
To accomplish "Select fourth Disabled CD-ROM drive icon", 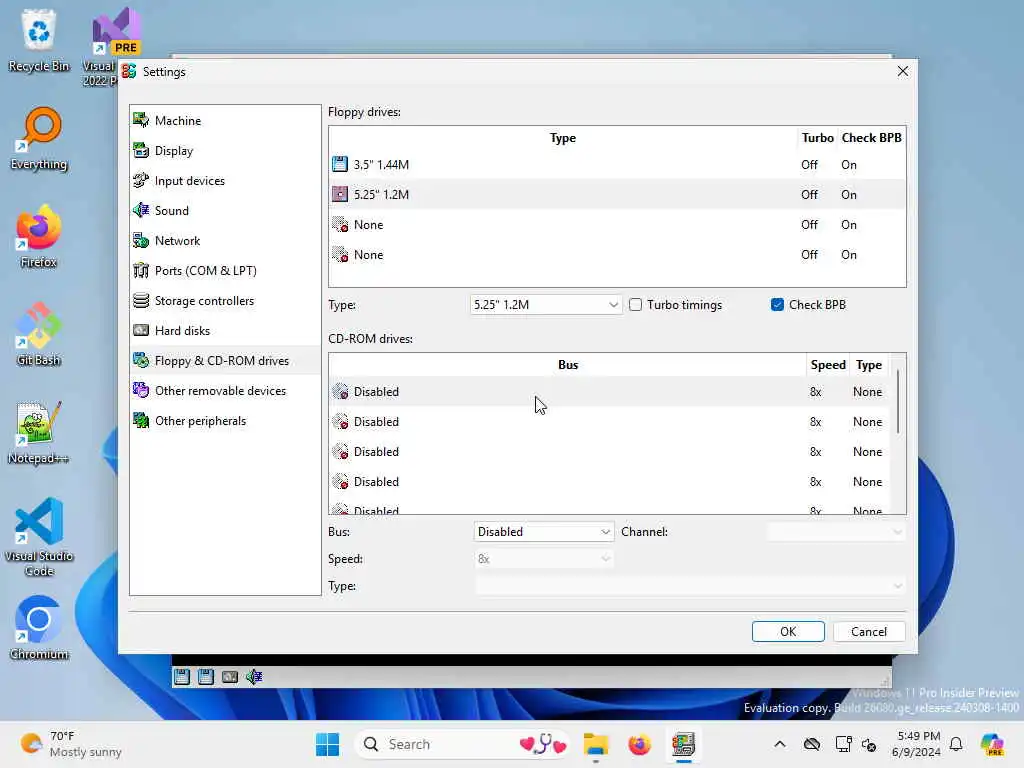I will click(x=340, y=481).
